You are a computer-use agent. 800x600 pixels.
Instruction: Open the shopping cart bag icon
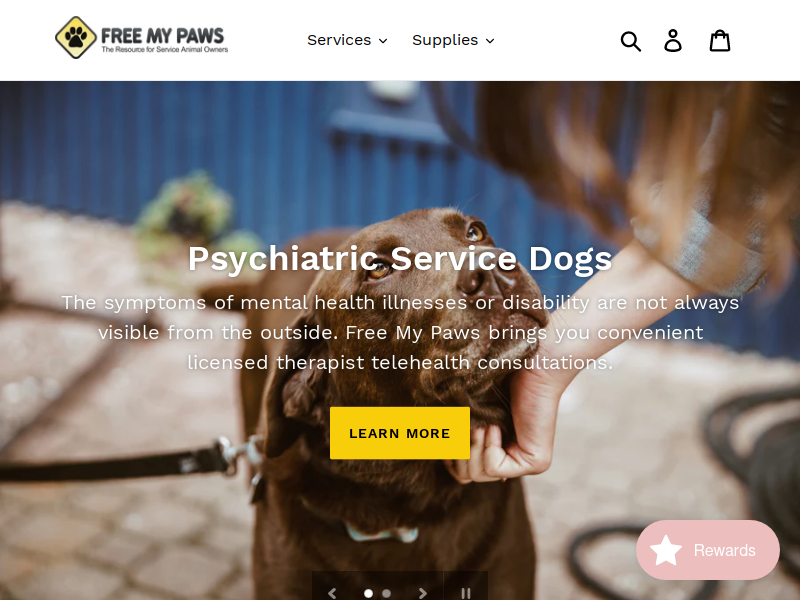pos(720,40)
